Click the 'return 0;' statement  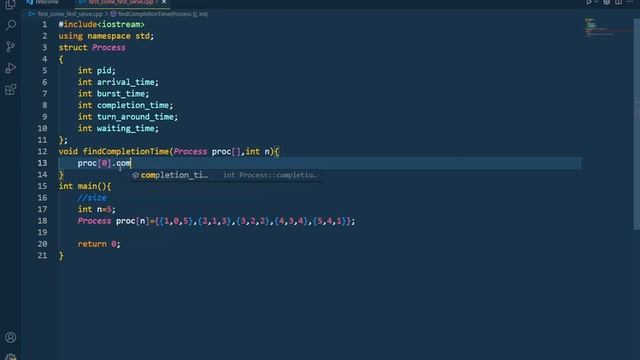[x=99, y=244]
